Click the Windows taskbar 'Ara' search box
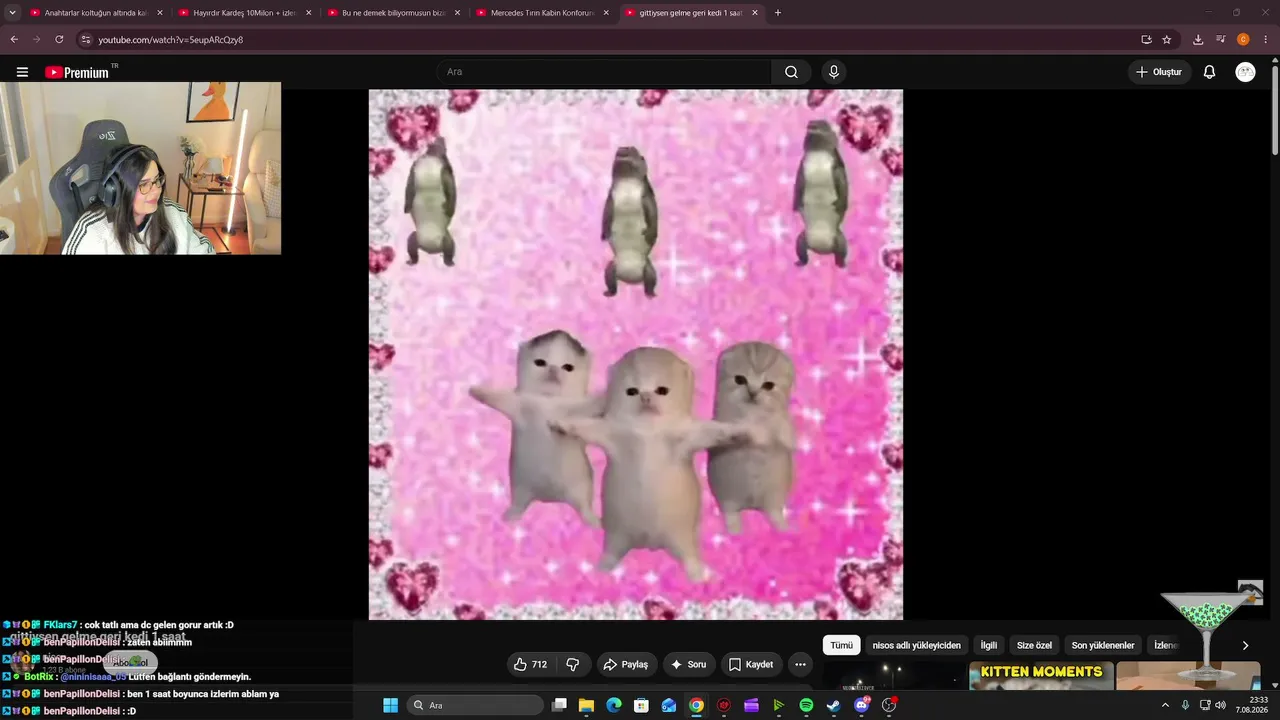This screenshot has height=720, width=1280. coord(474,705)
